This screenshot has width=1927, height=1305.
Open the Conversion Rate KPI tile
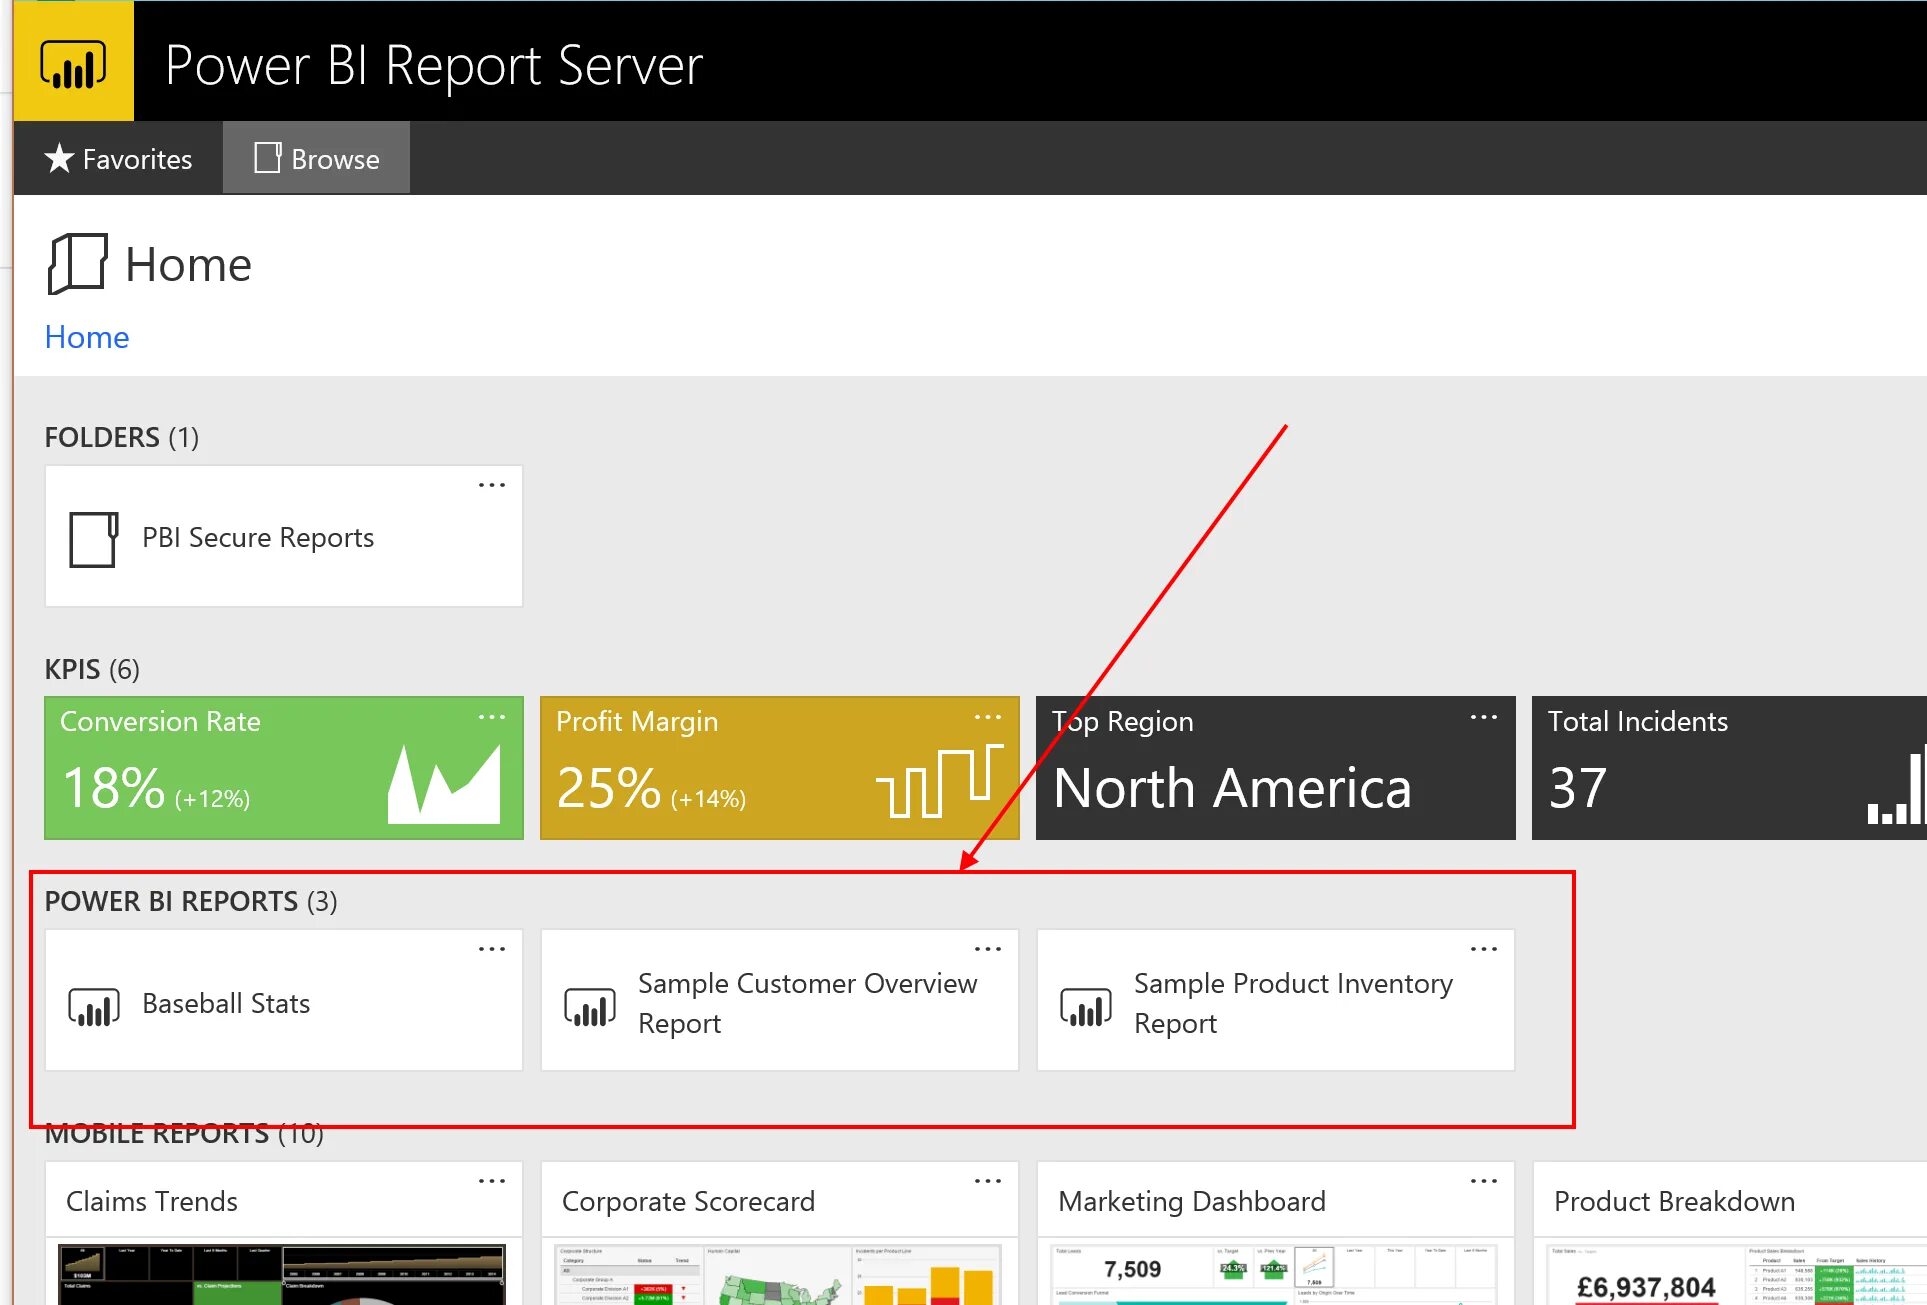(x=284, y=768)
